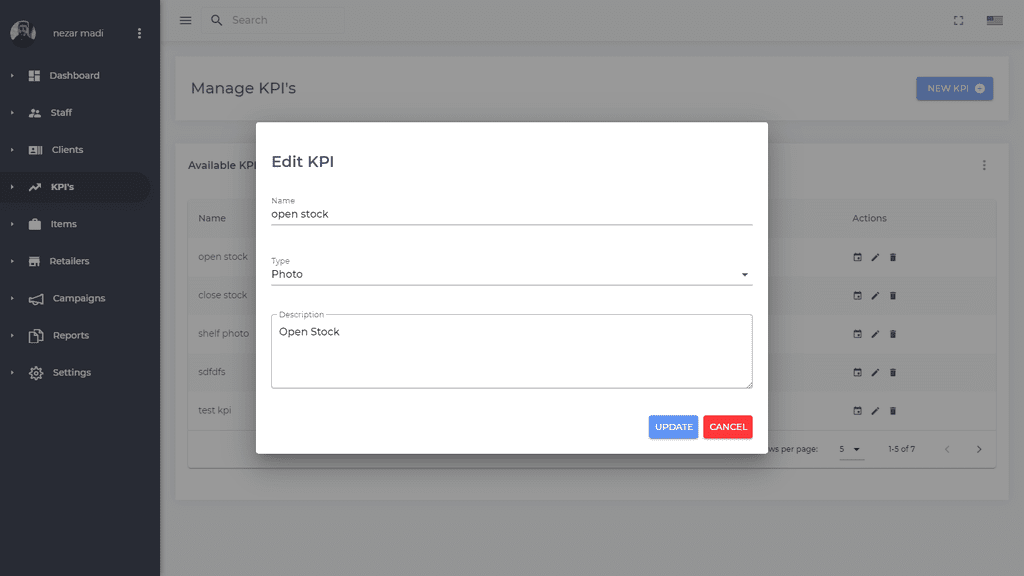Click the Description text area
The width and height of the screenshot is (1024, 576).
(x=511, y=352)
